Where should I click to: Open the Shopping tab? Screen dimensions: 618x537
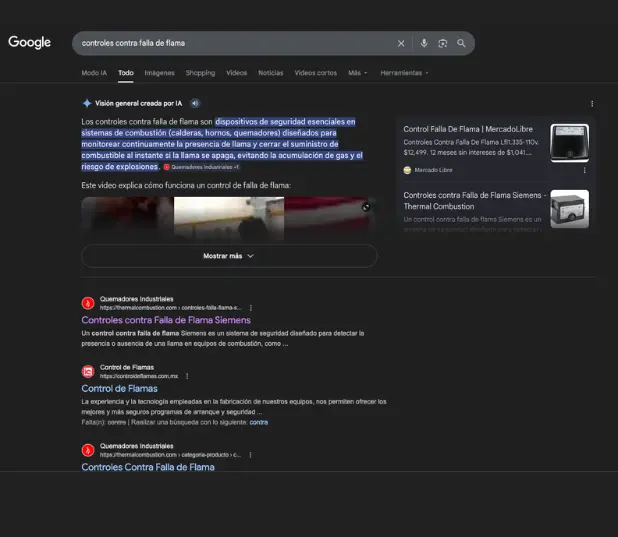(200, 73)
